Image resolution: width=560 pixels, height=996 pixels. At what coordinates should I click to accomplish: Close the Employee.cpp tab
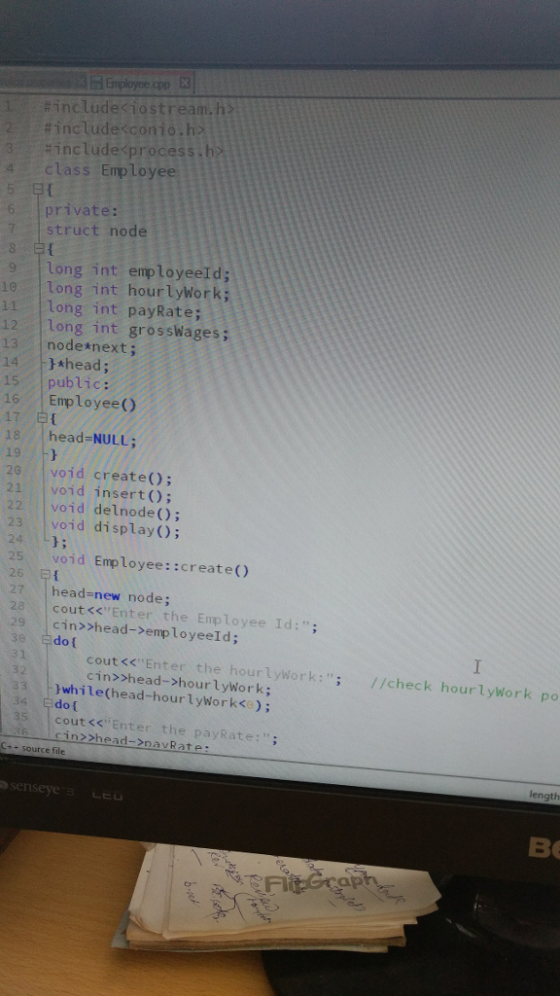click(x=184, y=83)
